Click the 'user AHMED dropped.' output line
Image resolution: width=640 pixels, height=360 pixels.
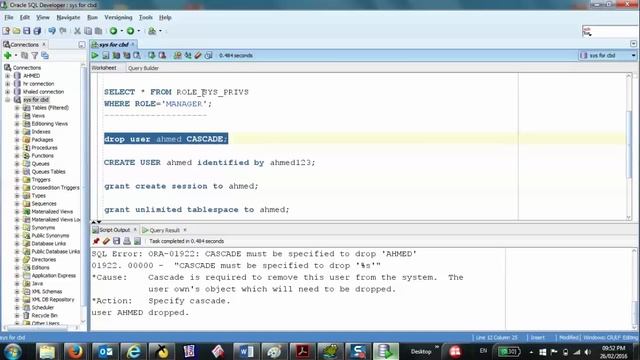140,313
